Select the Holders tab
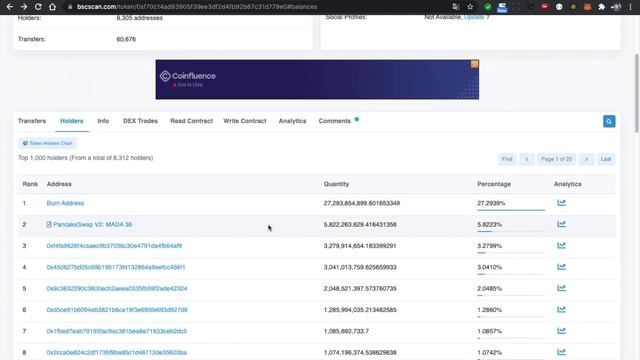This screenshot has height=360, width=640. [71, 121]
